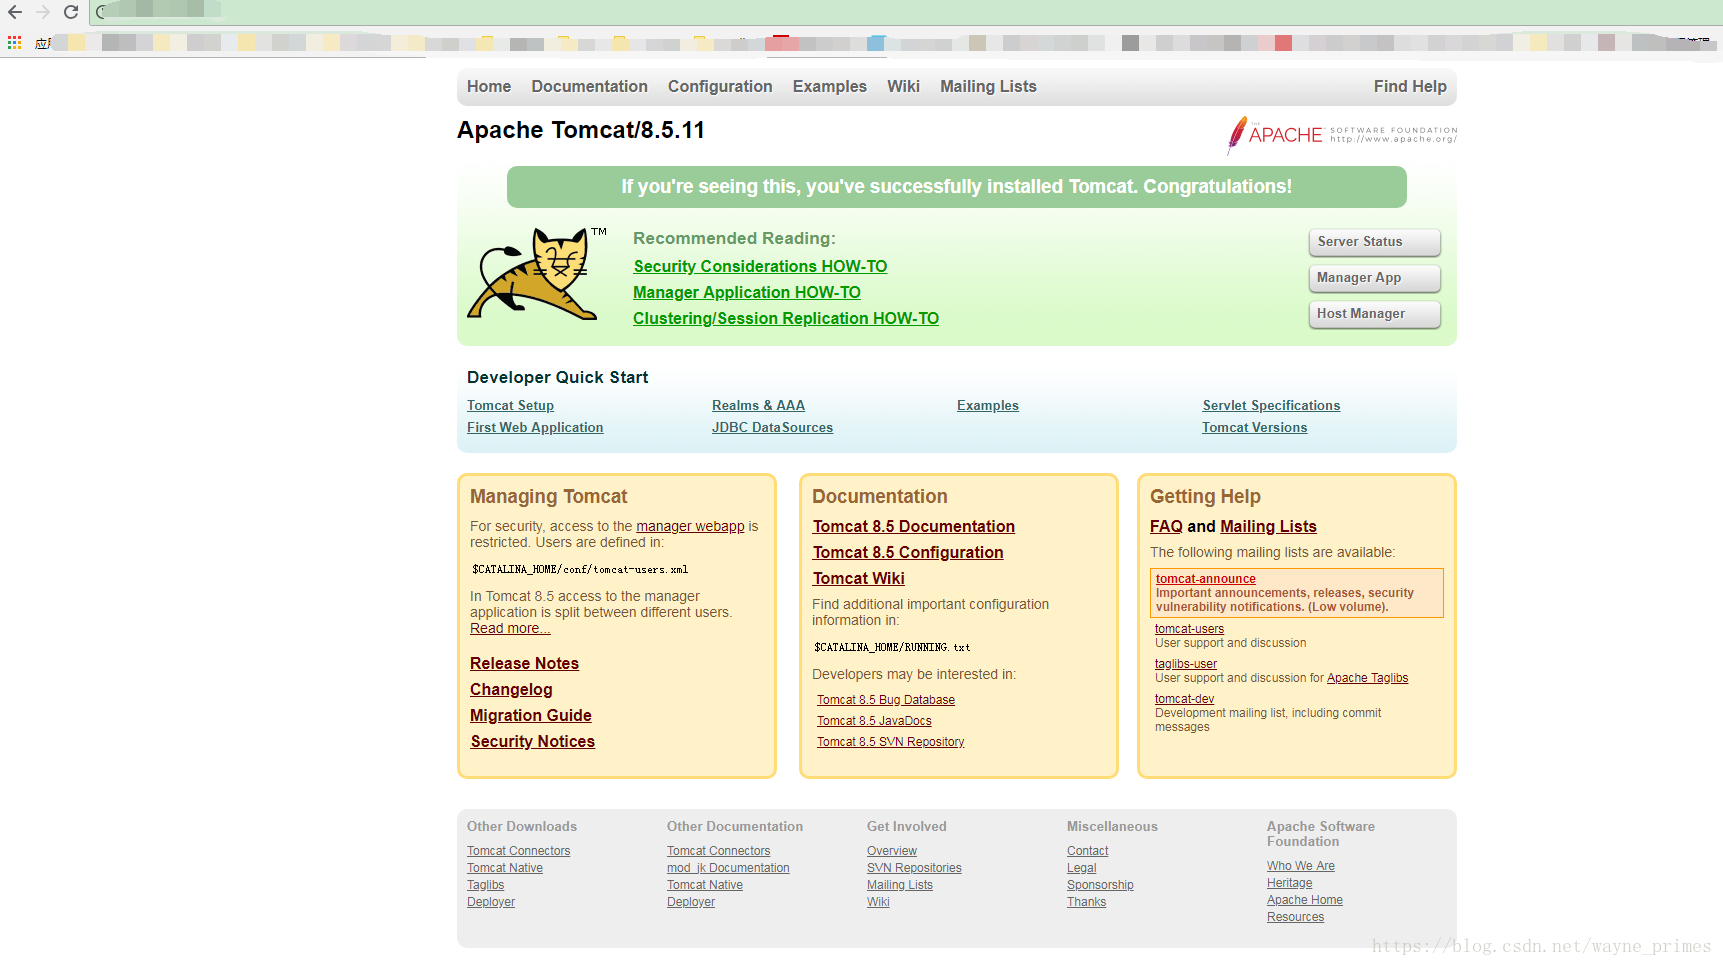
Task: Open Migration Guide link
Action: pos(531,716)
